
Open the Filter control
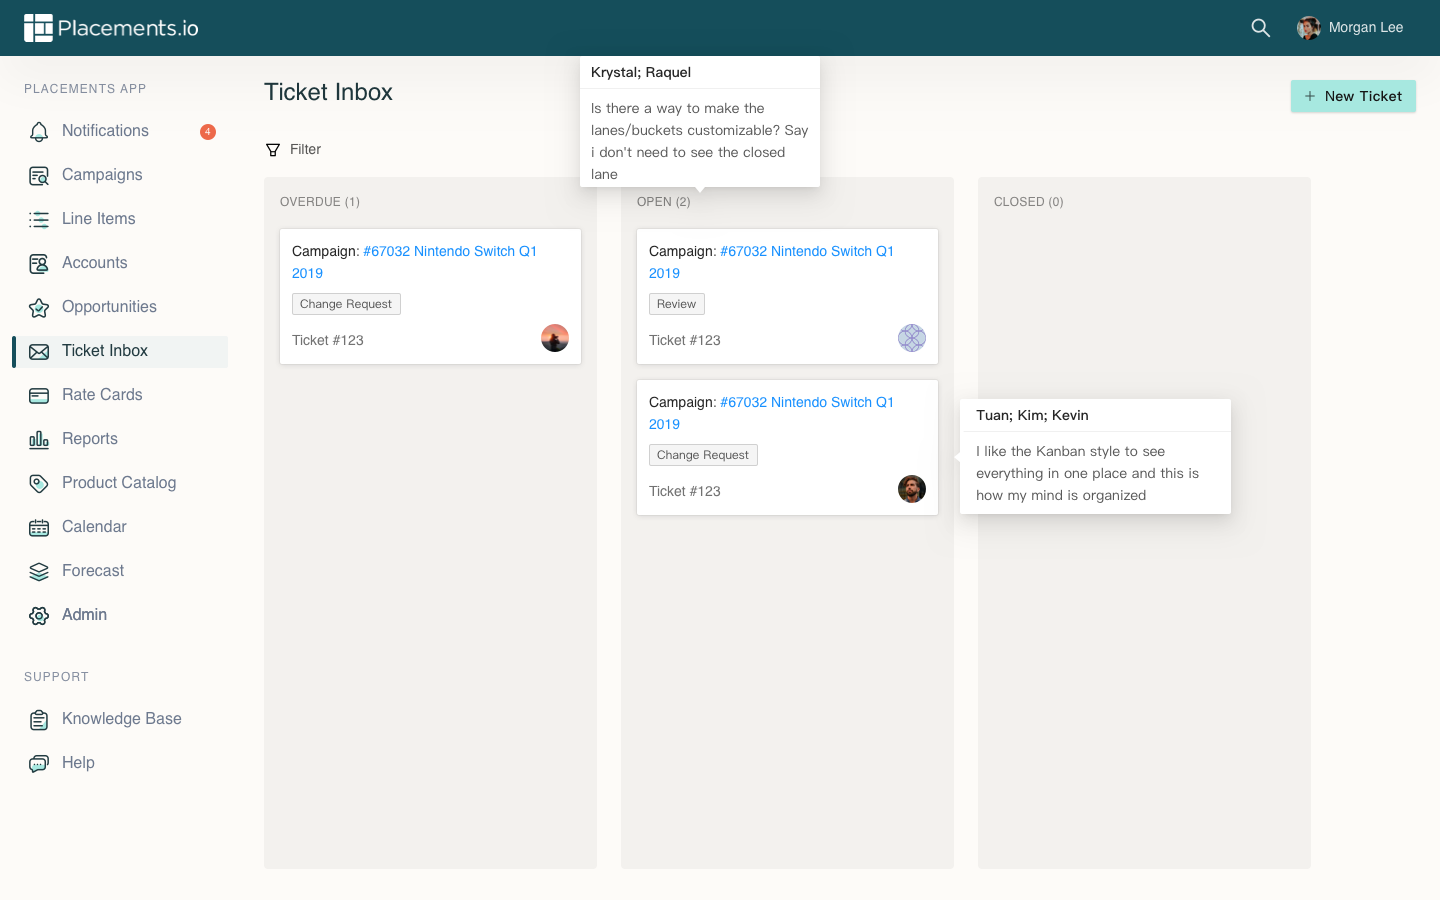click(x=293, y=150)
